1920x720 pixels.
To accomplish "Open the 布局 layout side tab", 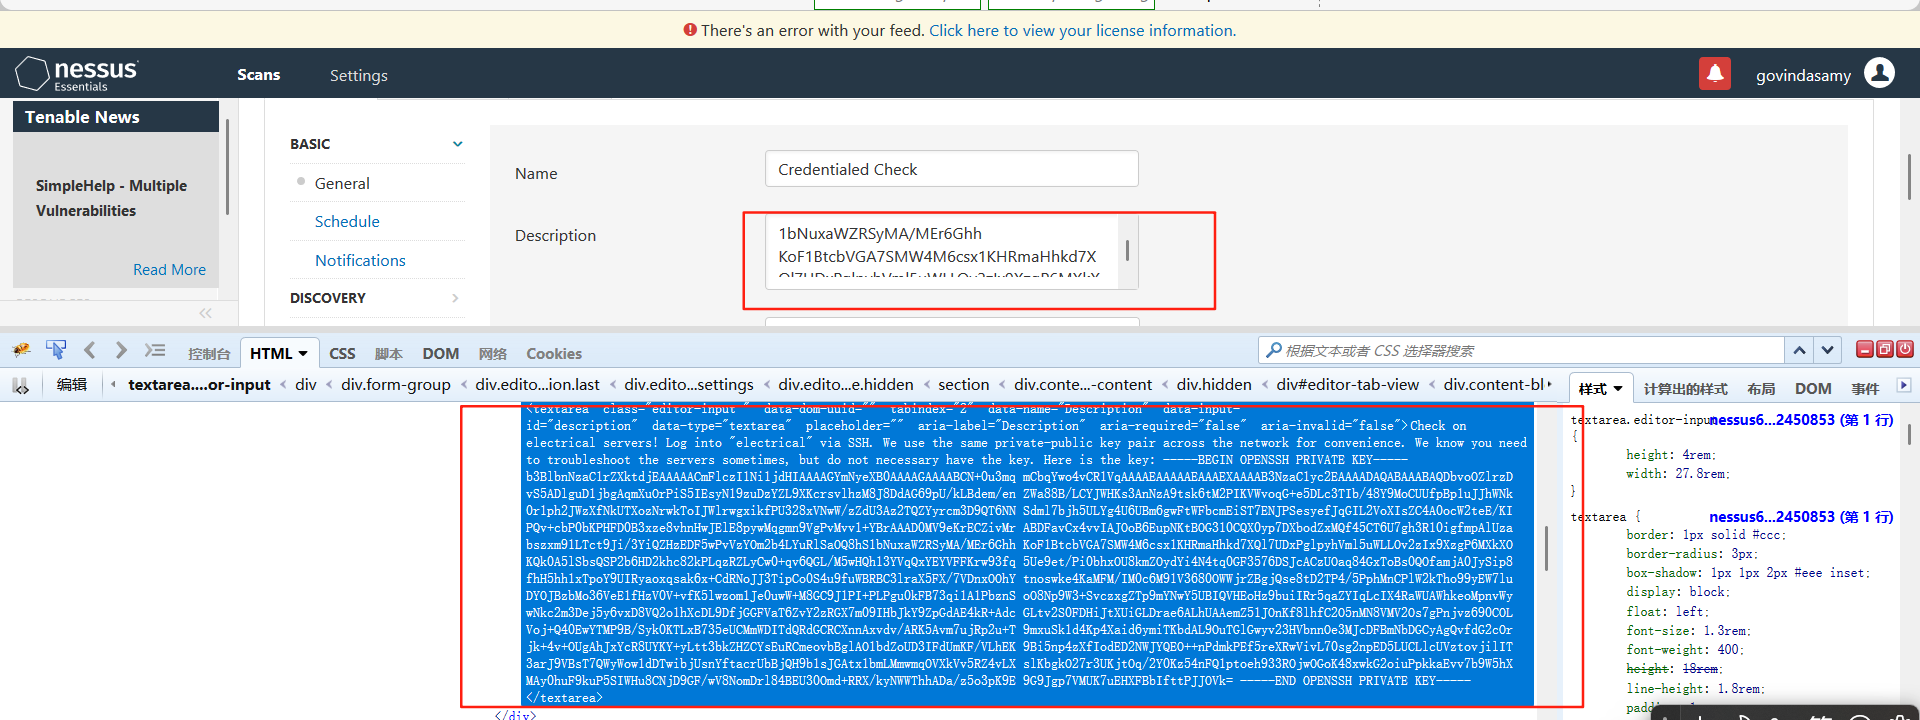I will point(1761,389).
